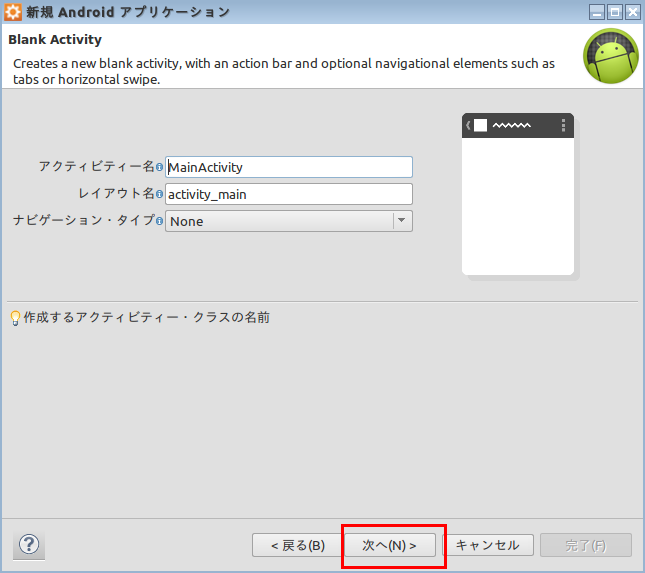
Task: Click the back chevron in phone preview
Action: [x=468, y=125]
